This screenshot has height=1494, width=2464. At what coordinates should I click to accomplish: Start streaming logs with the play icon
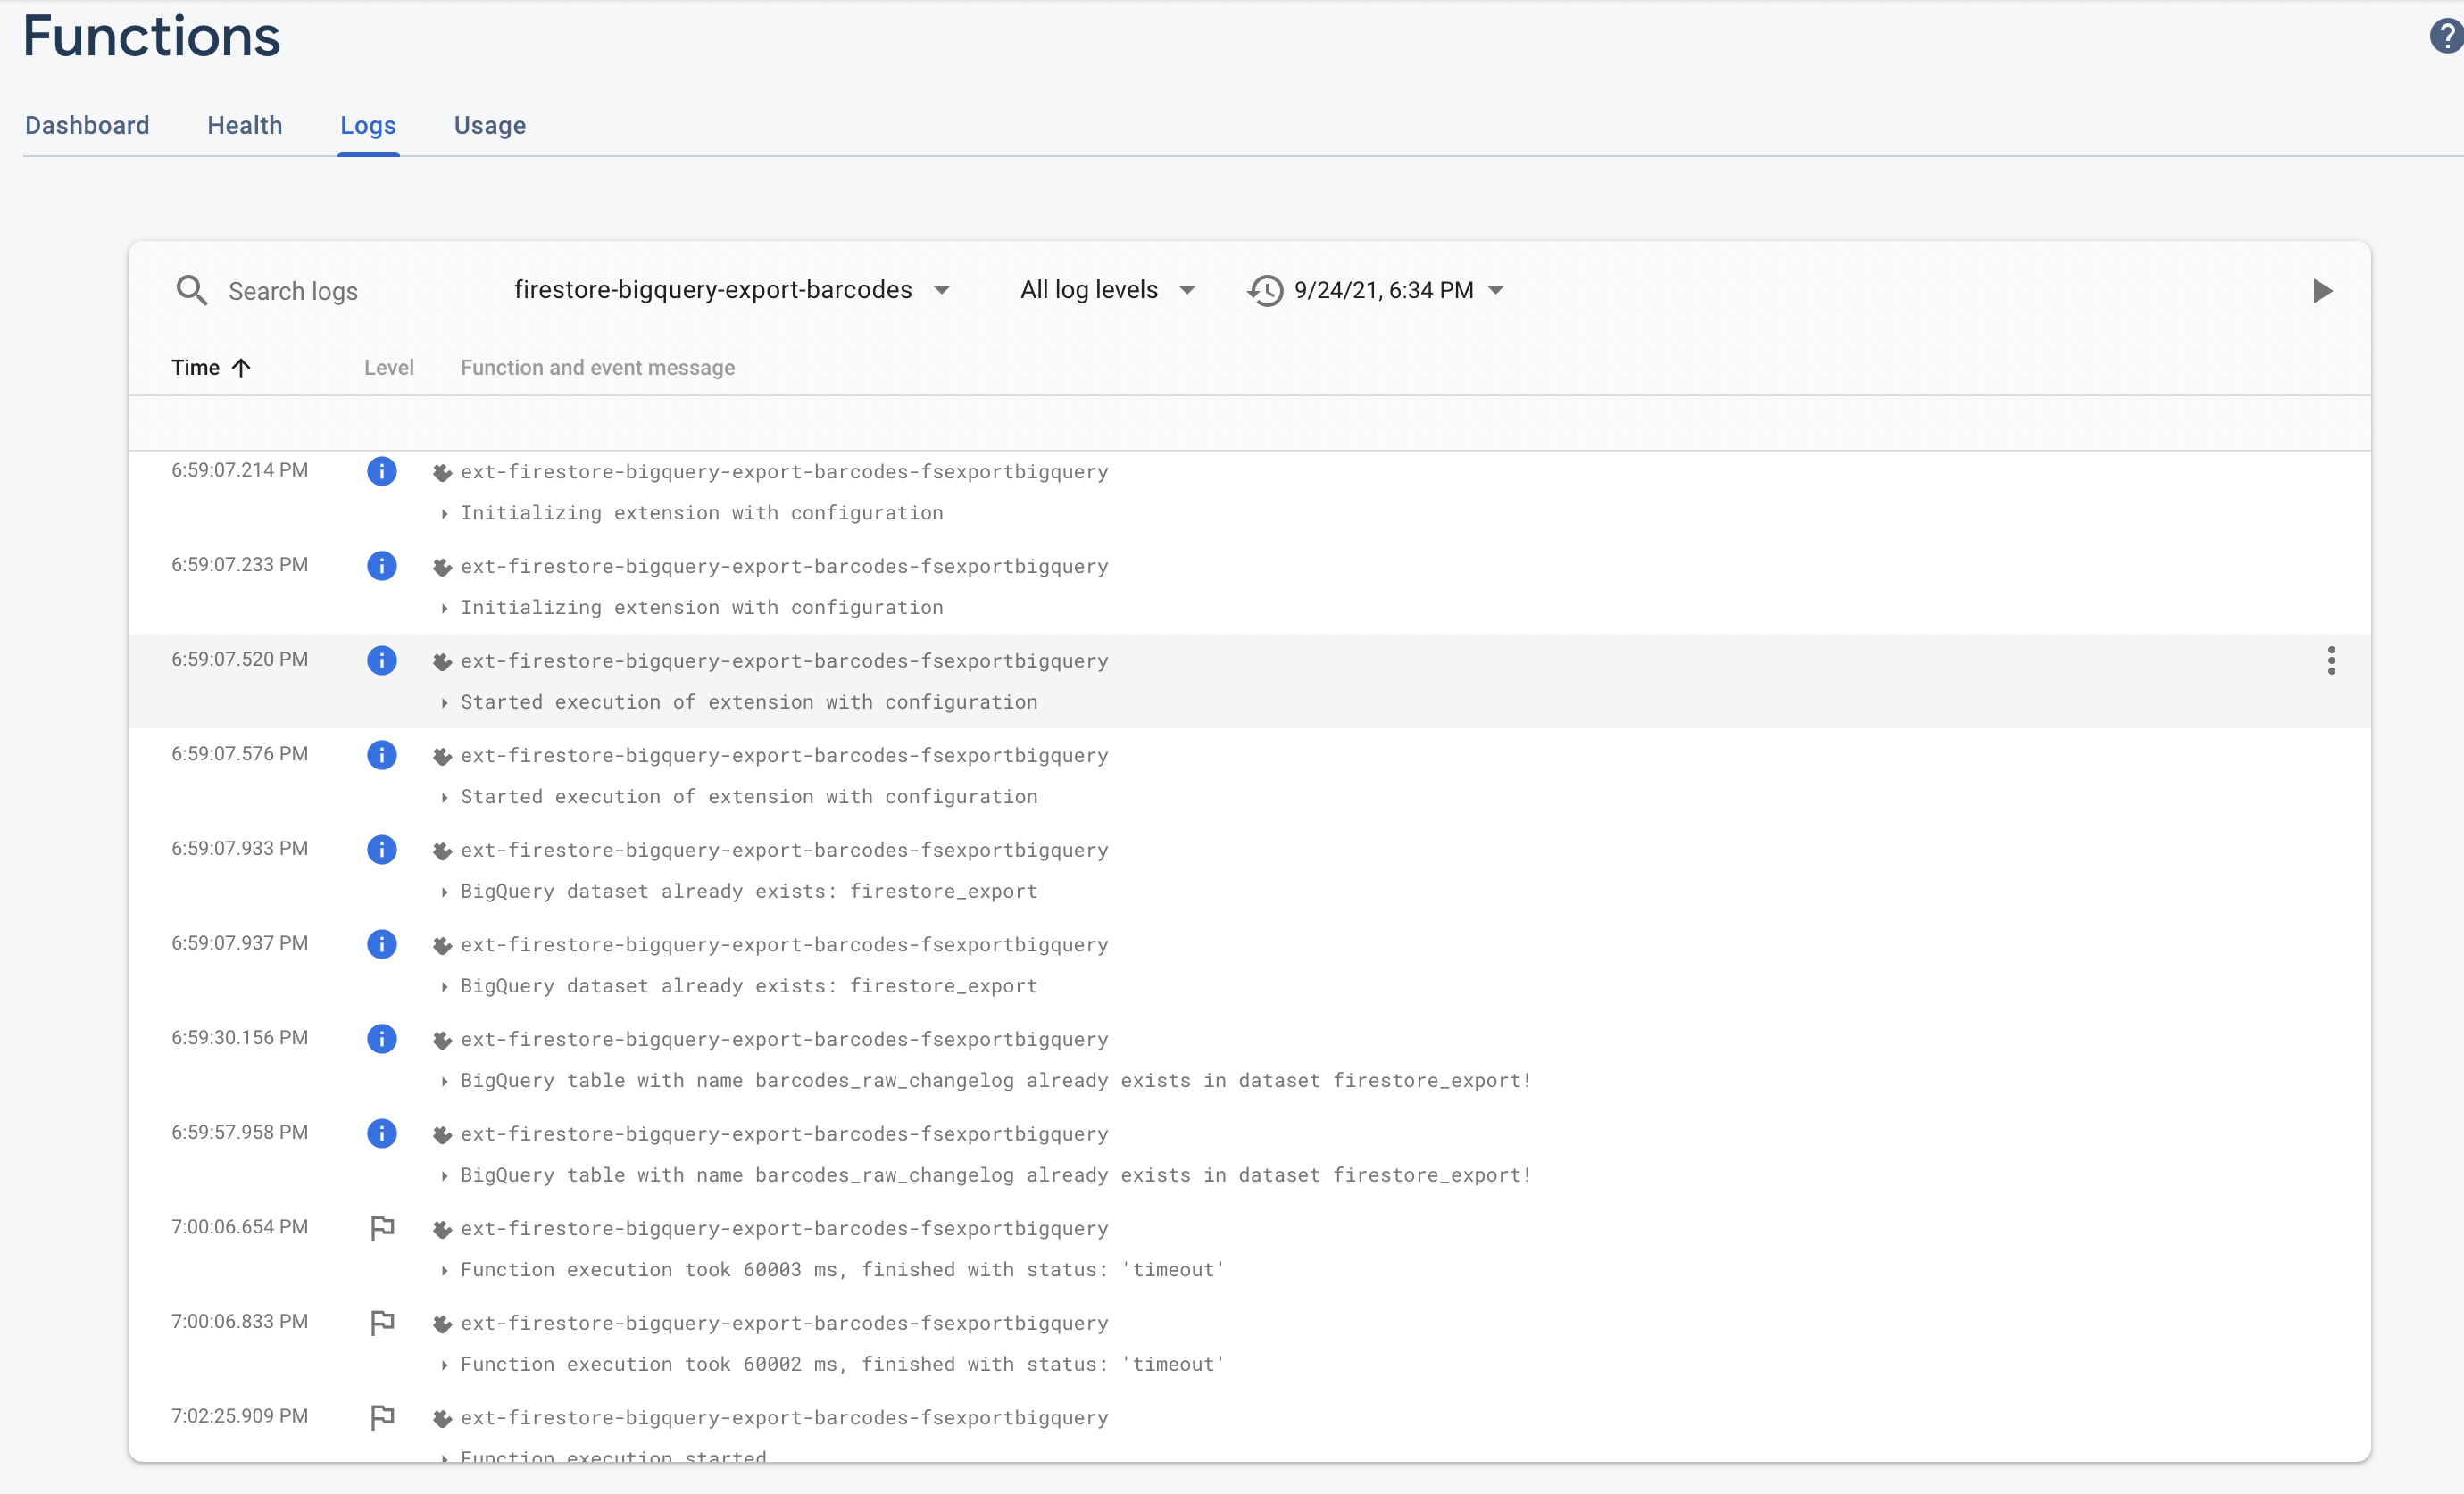(2322, 291)
